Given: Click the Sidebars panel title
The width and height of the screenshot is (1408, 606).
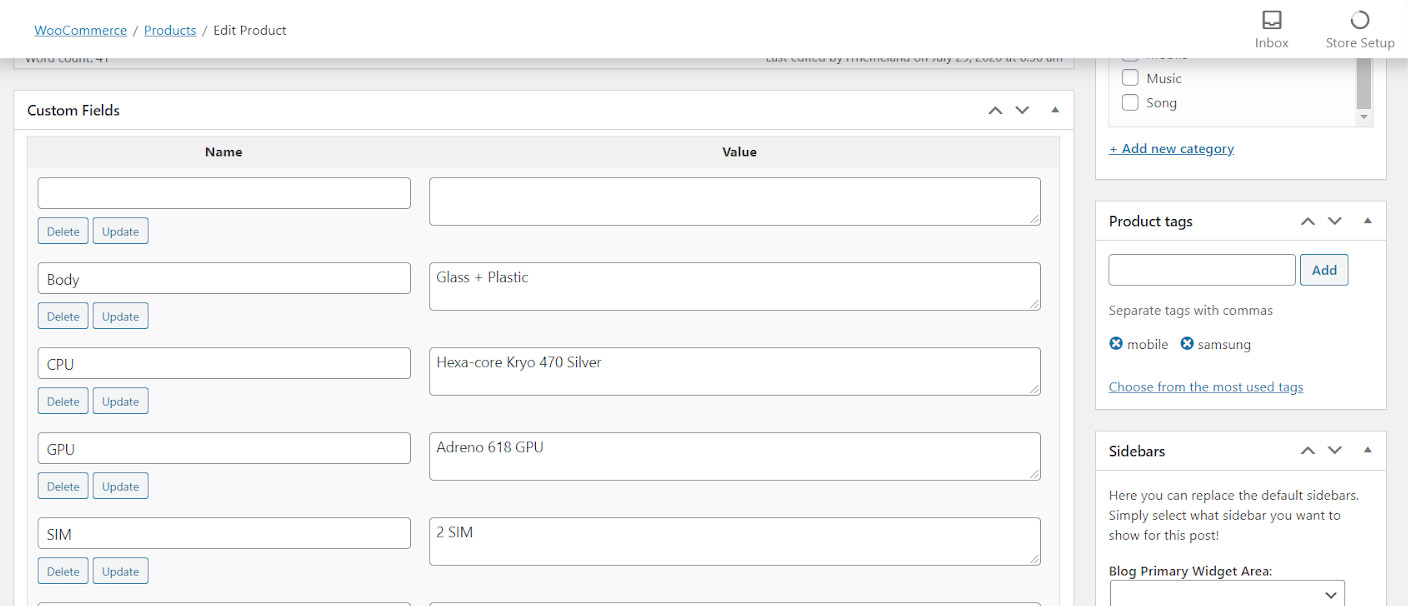Looking at the screenshot, I should pos(1137,451).
